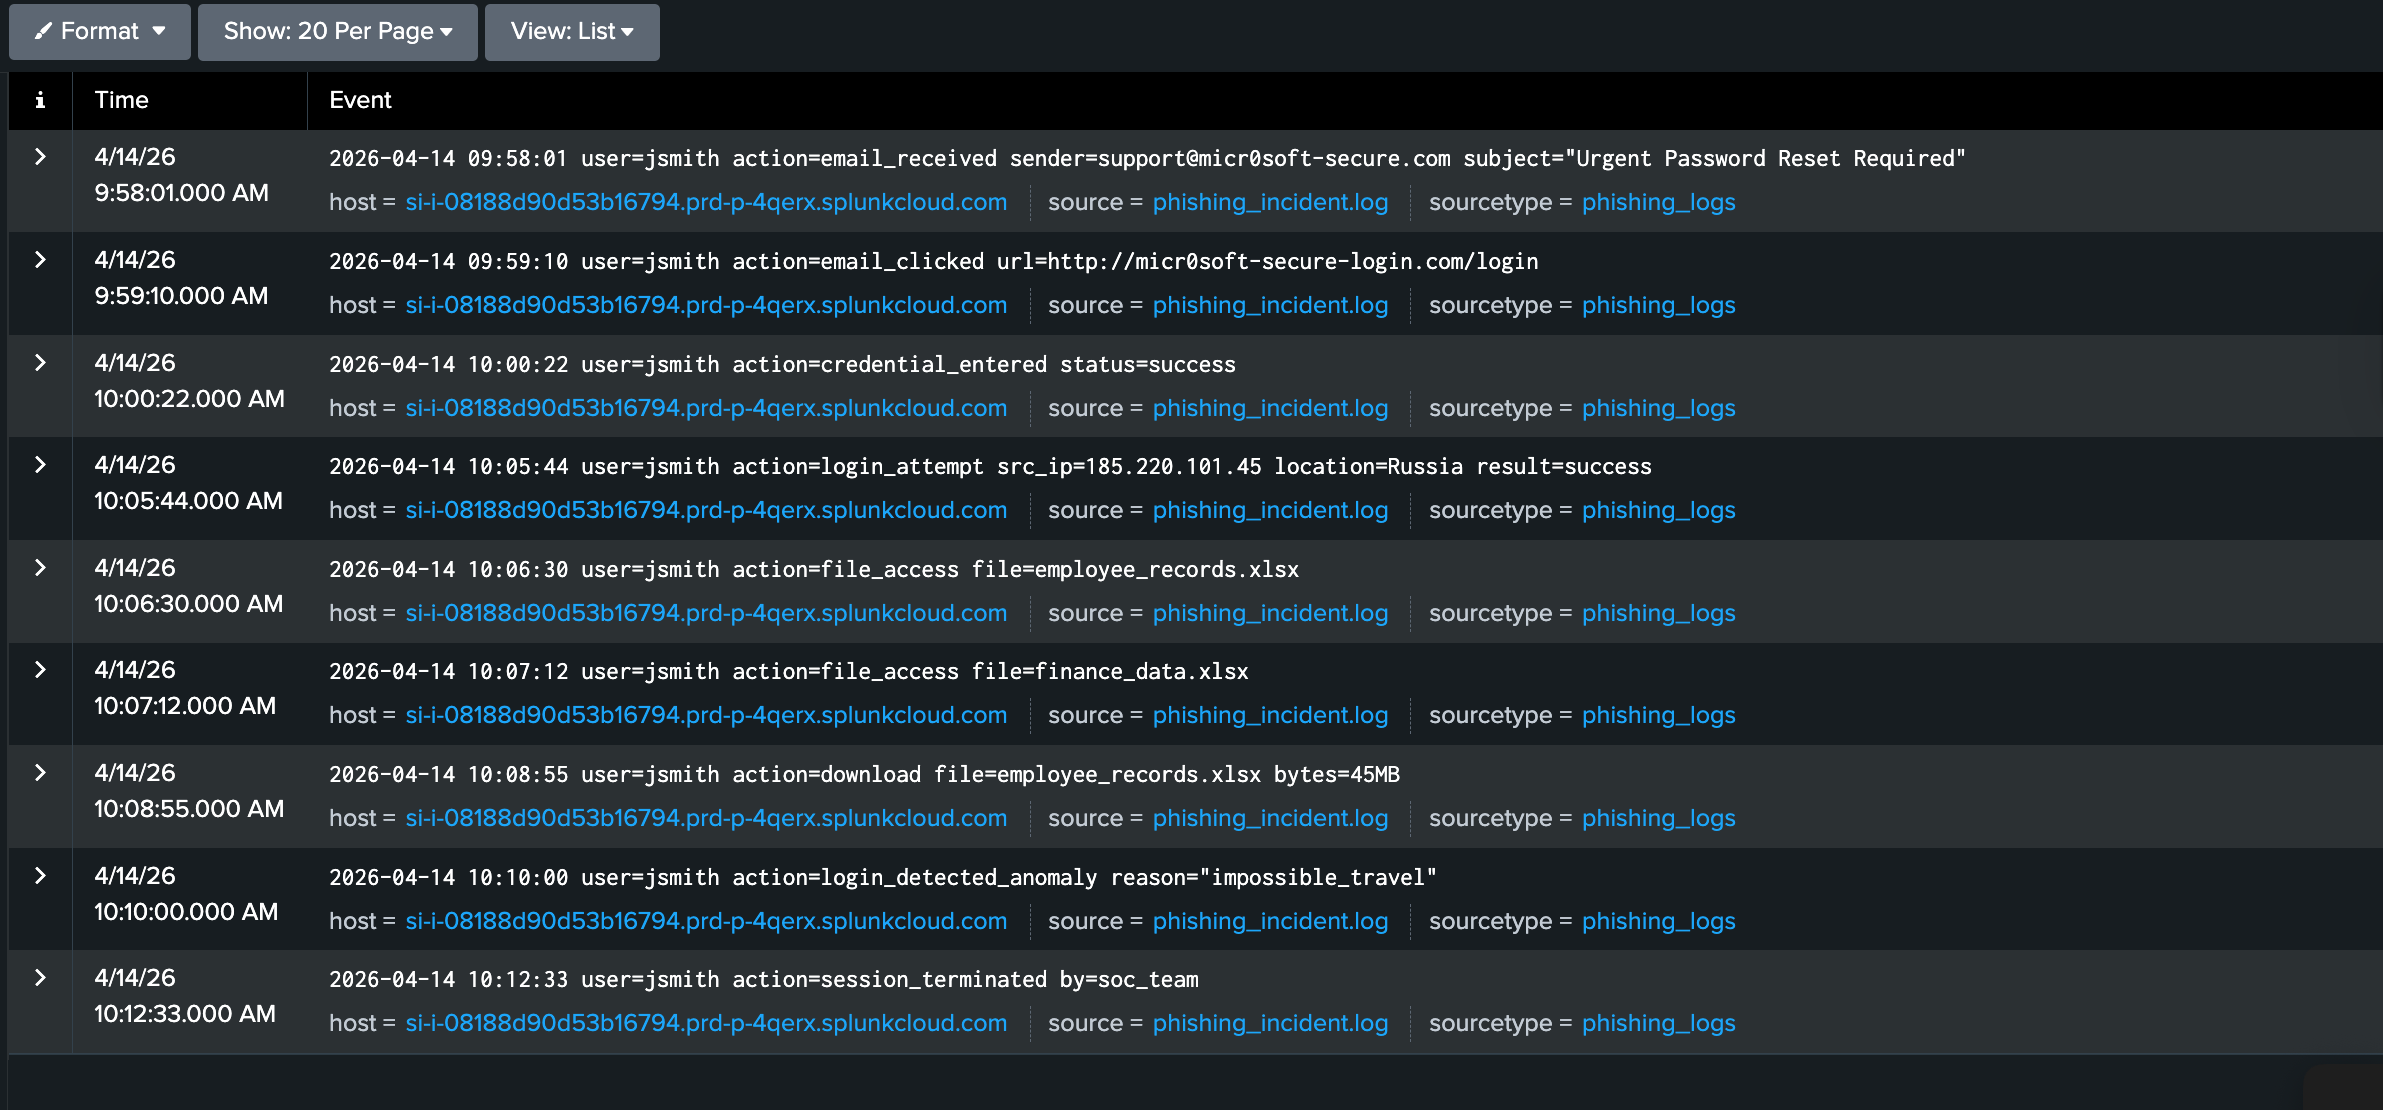Click the info 'i' column header icon

tap(40, 100)
